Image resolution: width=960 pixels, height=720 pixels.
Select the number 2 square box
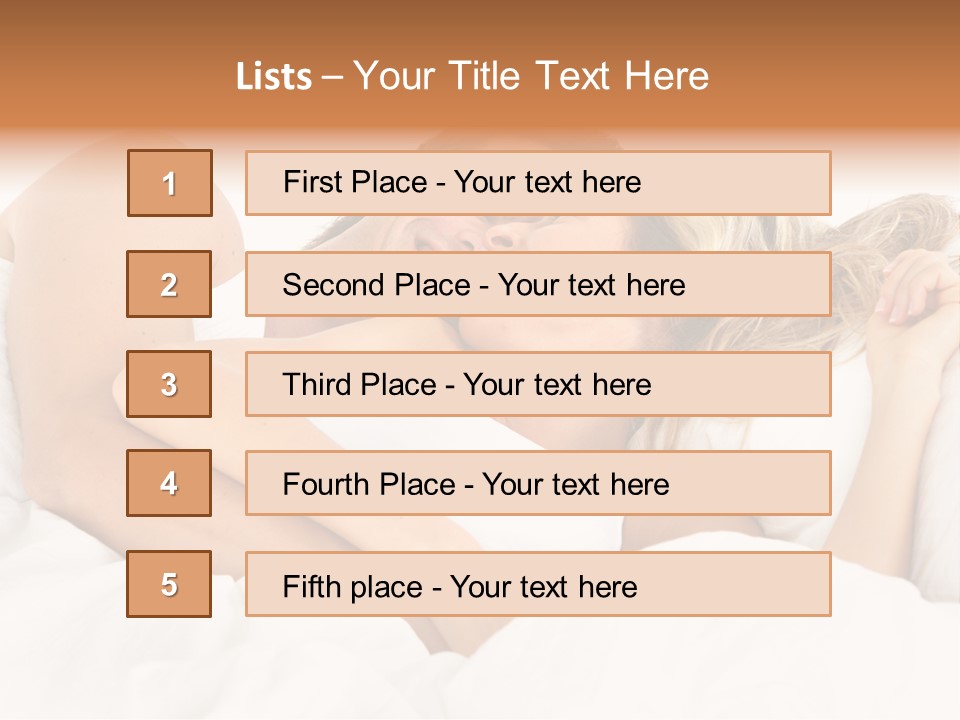tap(169, 284)
